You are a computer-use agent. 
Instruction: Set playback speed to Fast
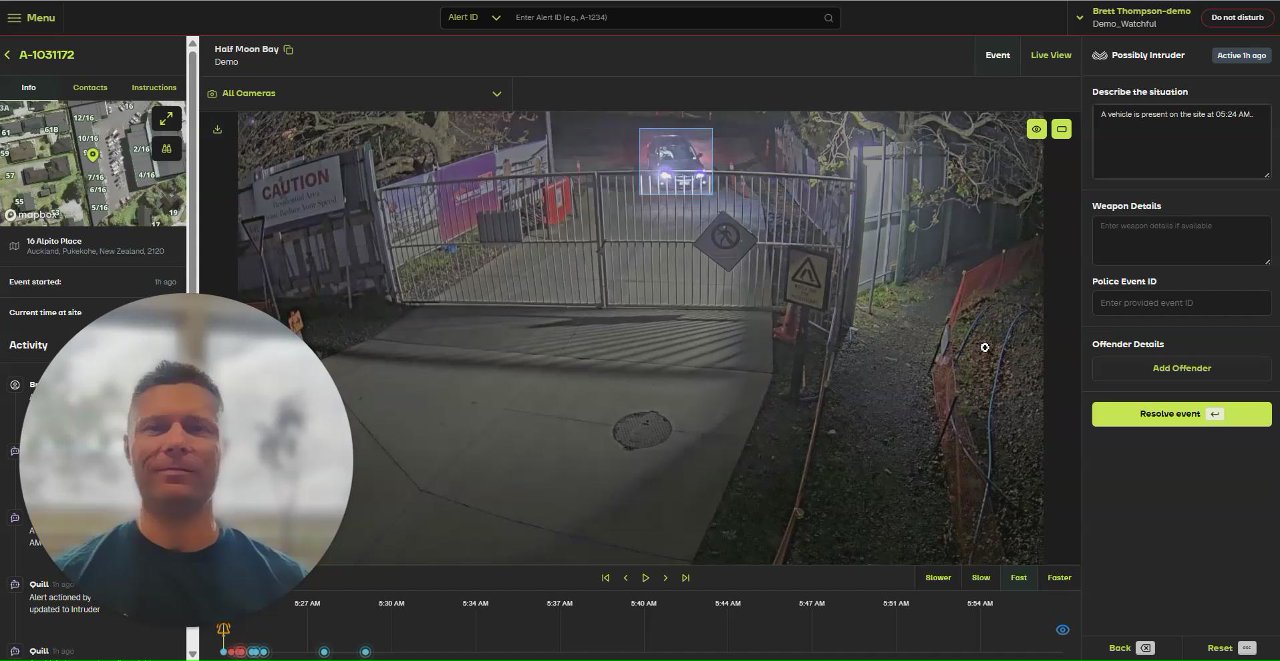coord(1019,578)
